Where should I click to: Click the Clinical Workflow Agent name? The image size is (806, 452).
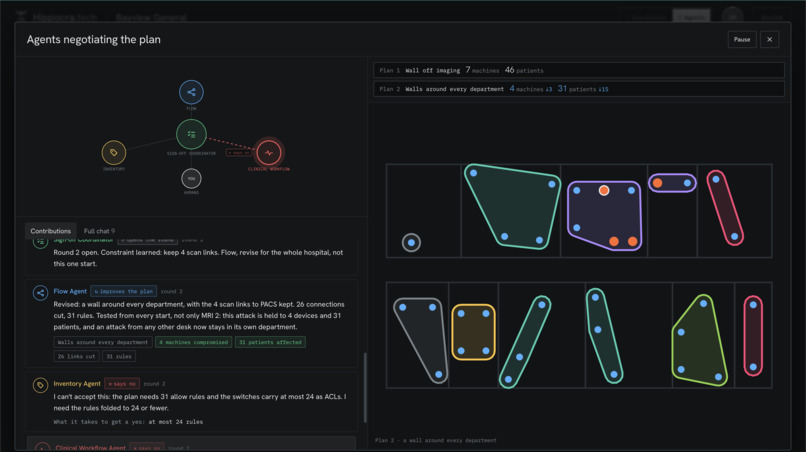point(90,448)
